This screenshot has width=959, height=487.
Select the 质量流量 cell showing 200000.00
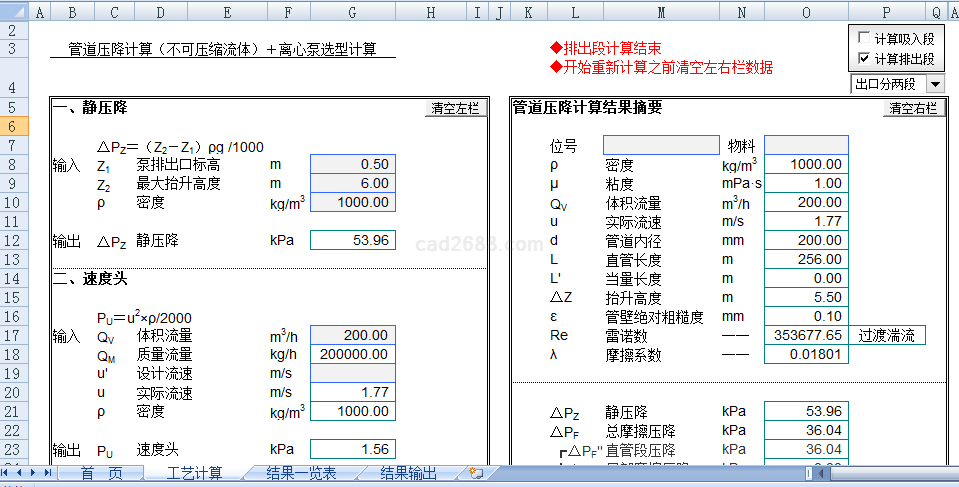tap(352, 355)
